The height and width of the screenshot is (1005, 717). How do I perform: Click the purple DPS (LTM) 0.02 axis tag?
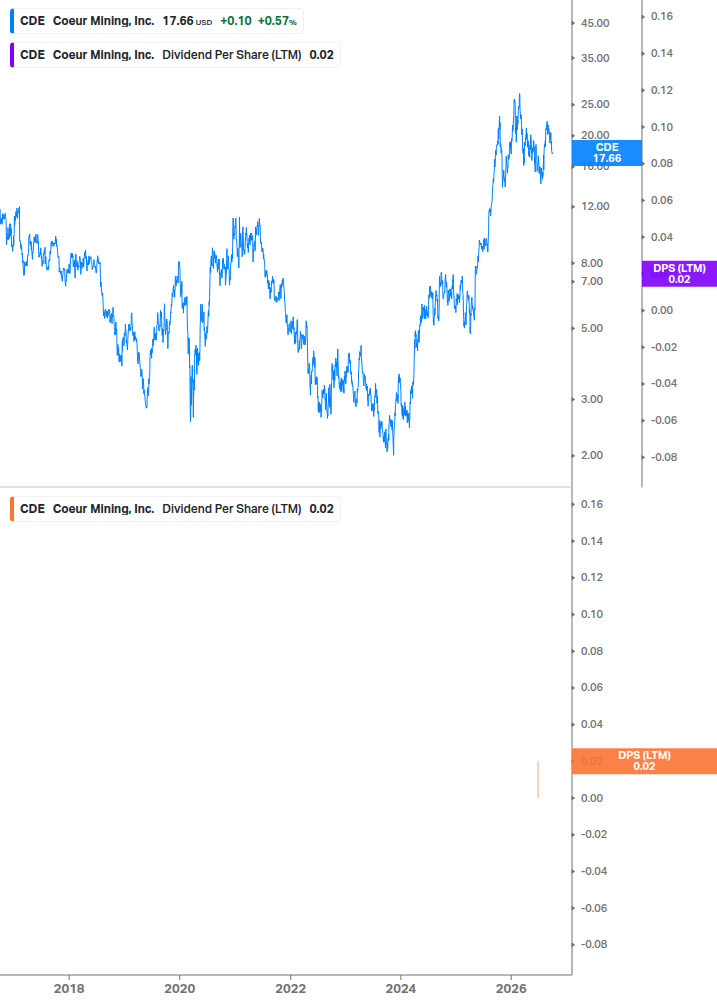679,274
